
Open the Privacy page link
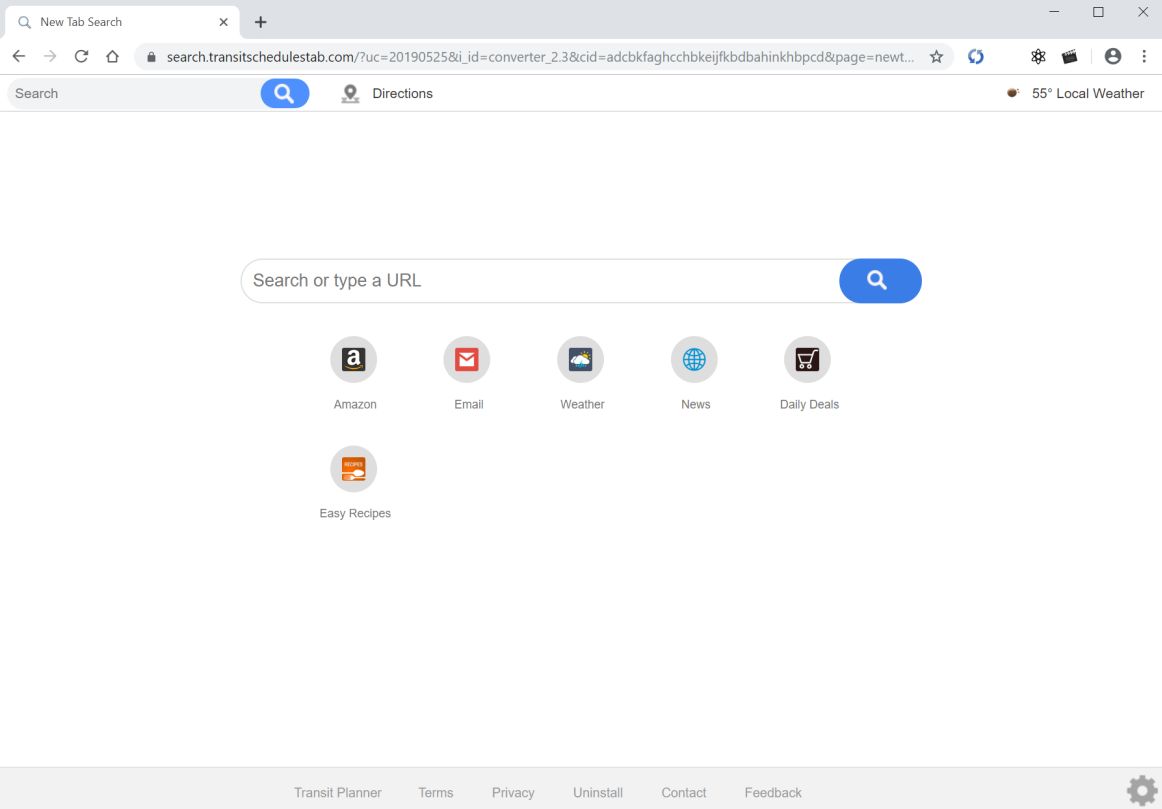point(513,792)
